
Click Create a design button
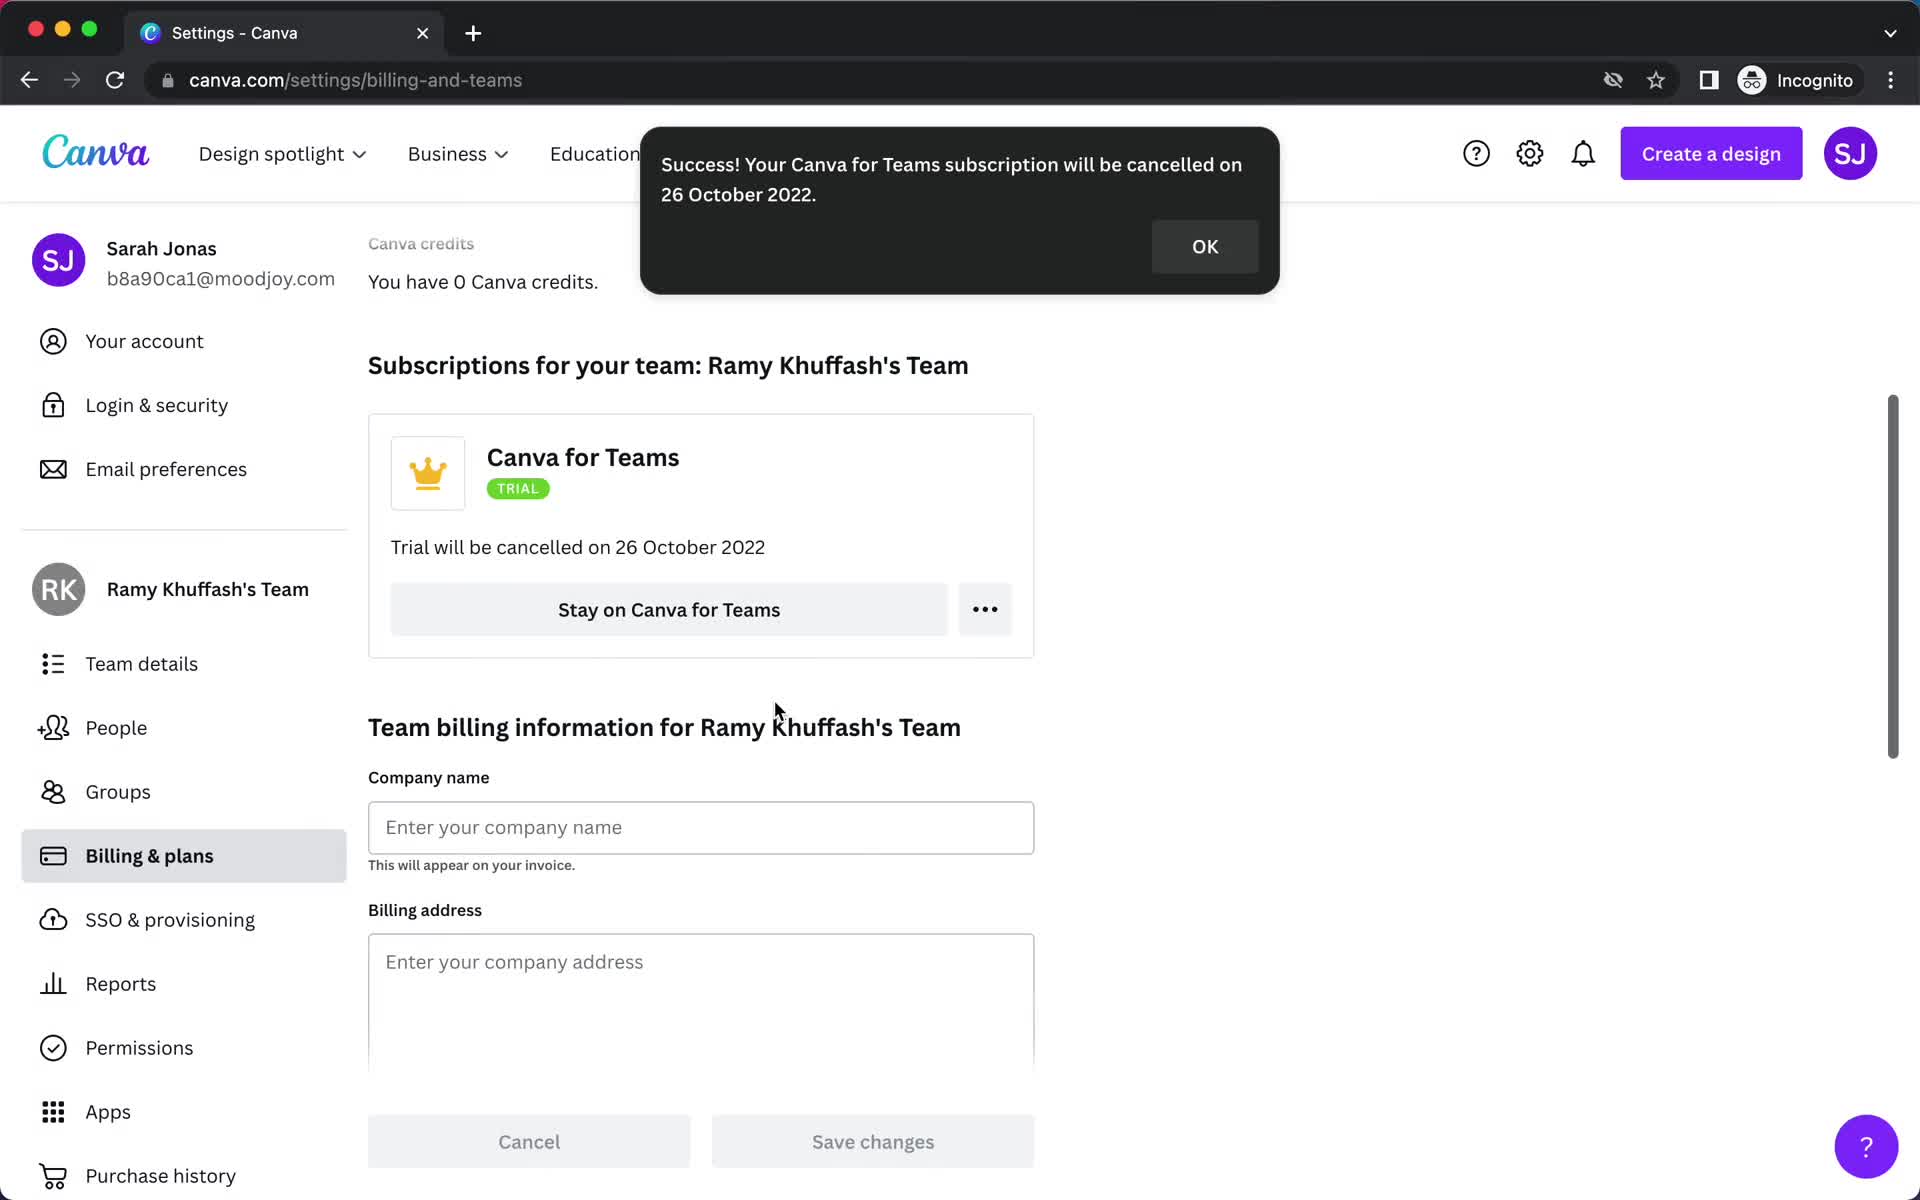click(x=1711, y=153)
